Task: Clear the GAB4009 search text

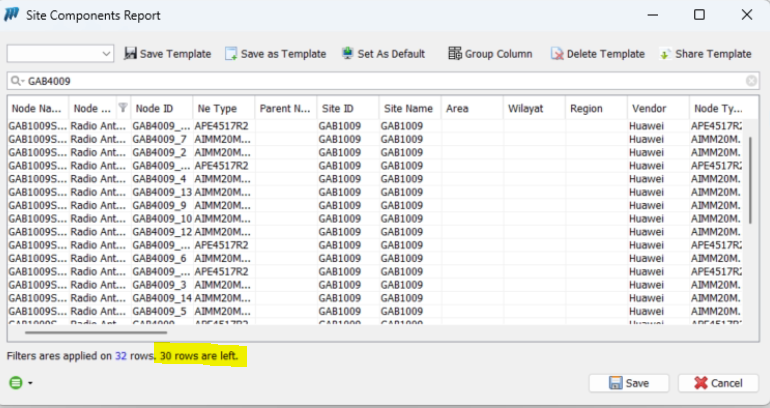Action: (751, 80)
